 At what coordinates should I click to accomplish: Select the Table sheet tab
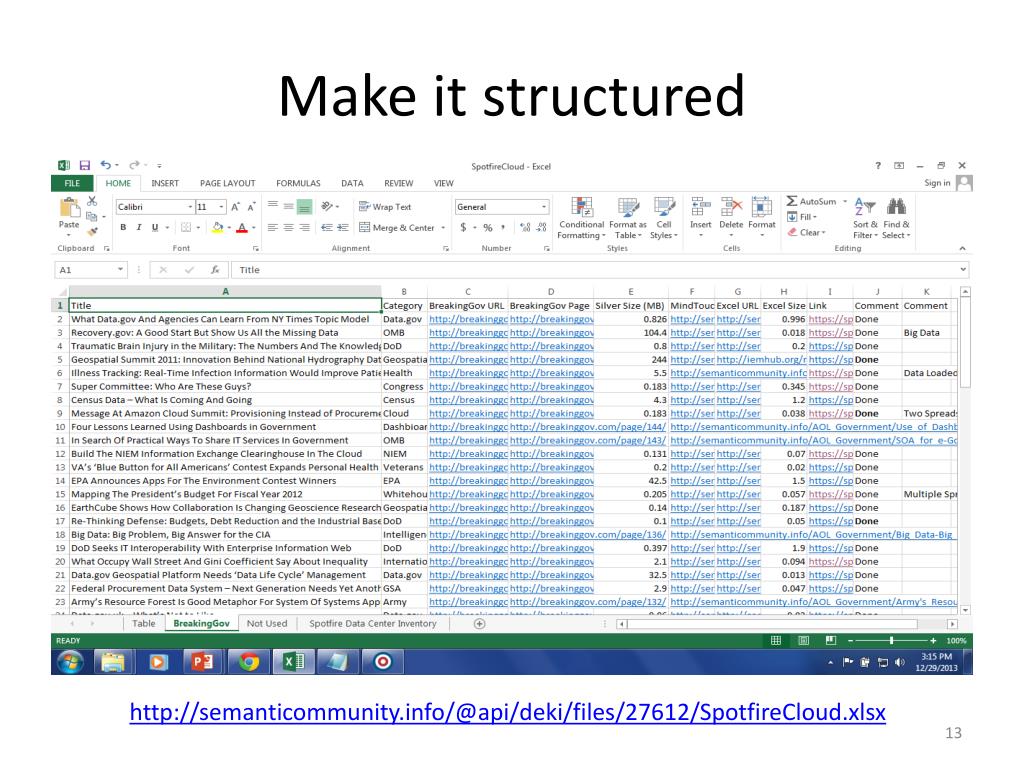click(144, 624)
